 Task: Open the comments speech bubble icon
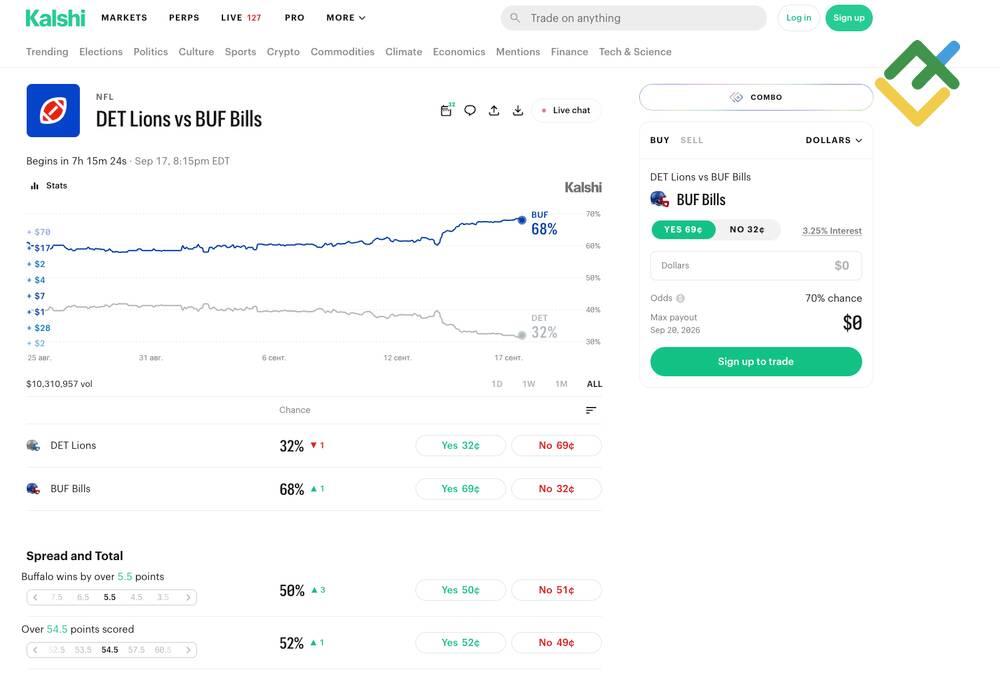[470, 110]
